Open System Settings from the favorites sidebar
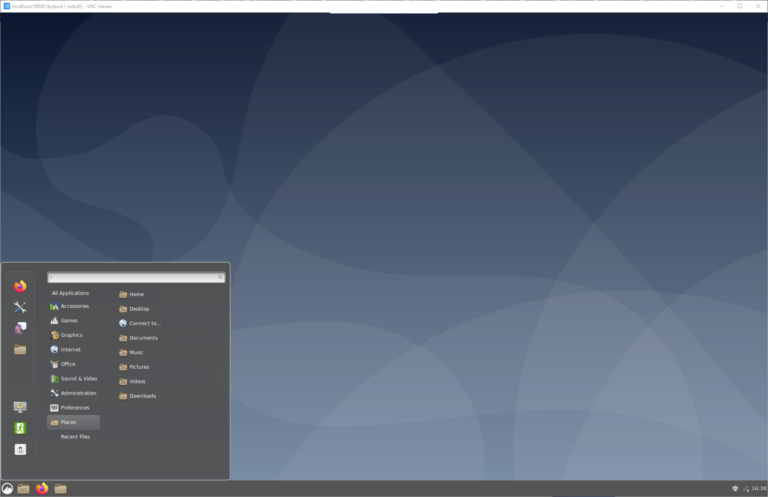This screenshot has height=497, width=768. 20,307
